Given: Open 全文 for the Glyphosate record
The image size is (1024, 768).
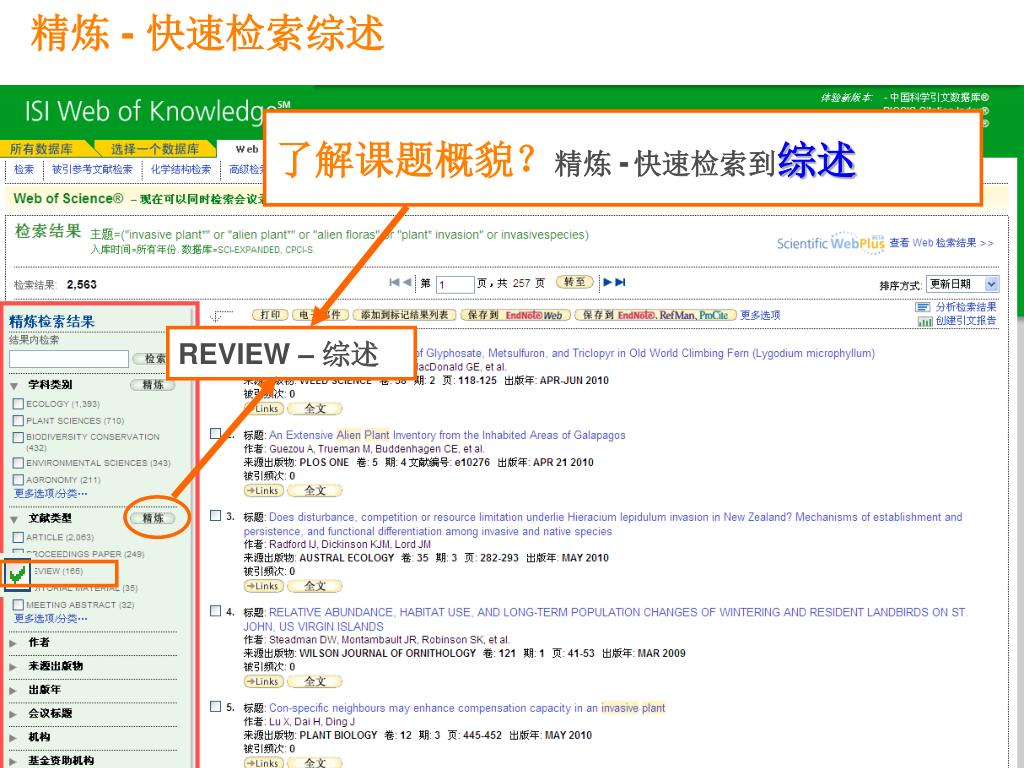Looking at the screenshot, I should 315,409.
